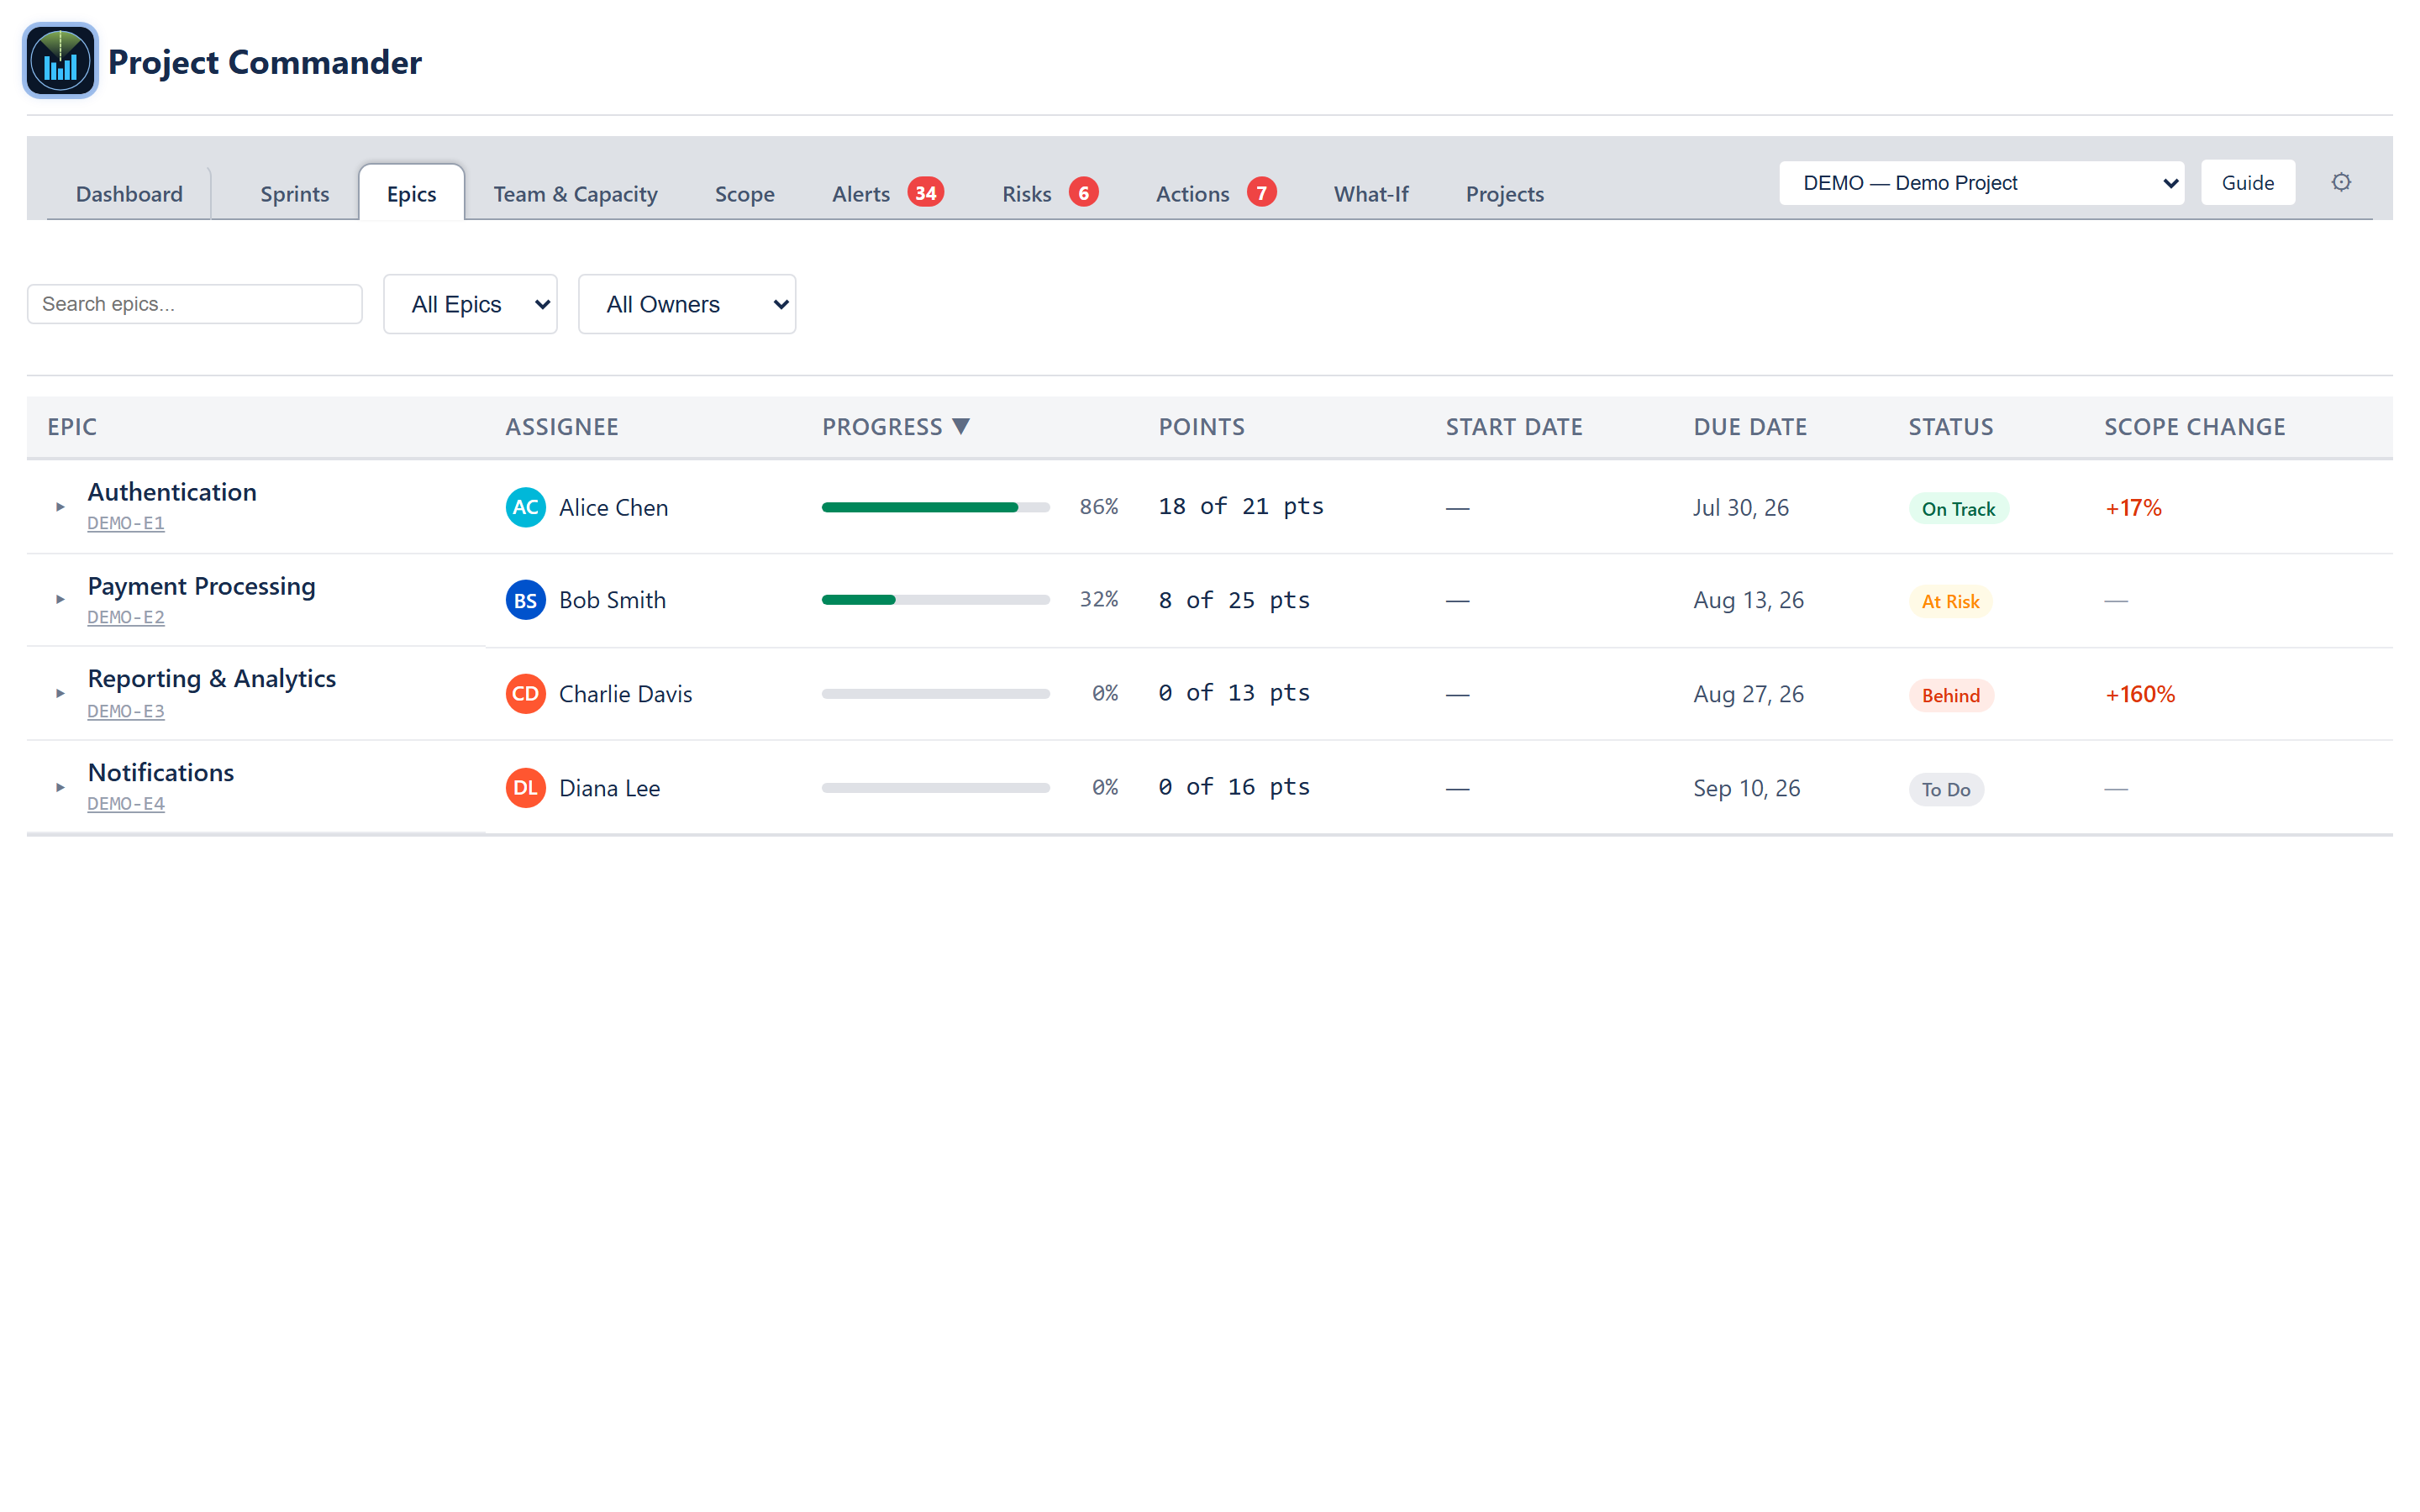The width and height of the screenshot is (2420, 1512).
Task: Click the '0 of 13 pts' cell
Action: tap(1233, 693)
